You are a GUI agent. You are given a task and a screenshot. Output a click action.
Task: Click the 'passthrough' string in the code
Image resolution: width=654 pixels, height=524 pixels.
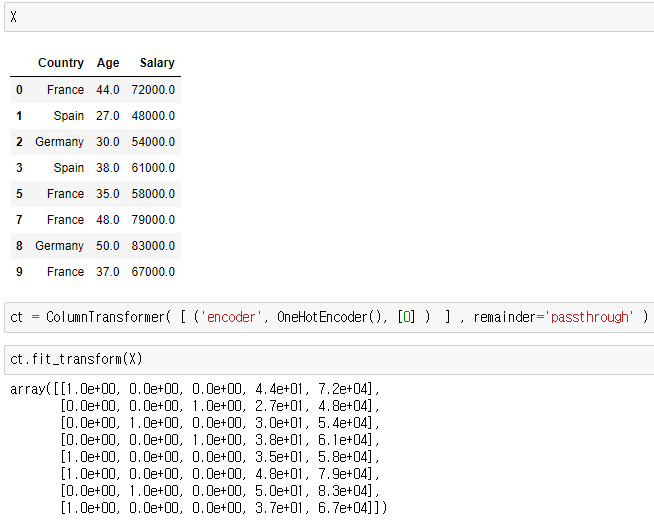tap(589, 317)
